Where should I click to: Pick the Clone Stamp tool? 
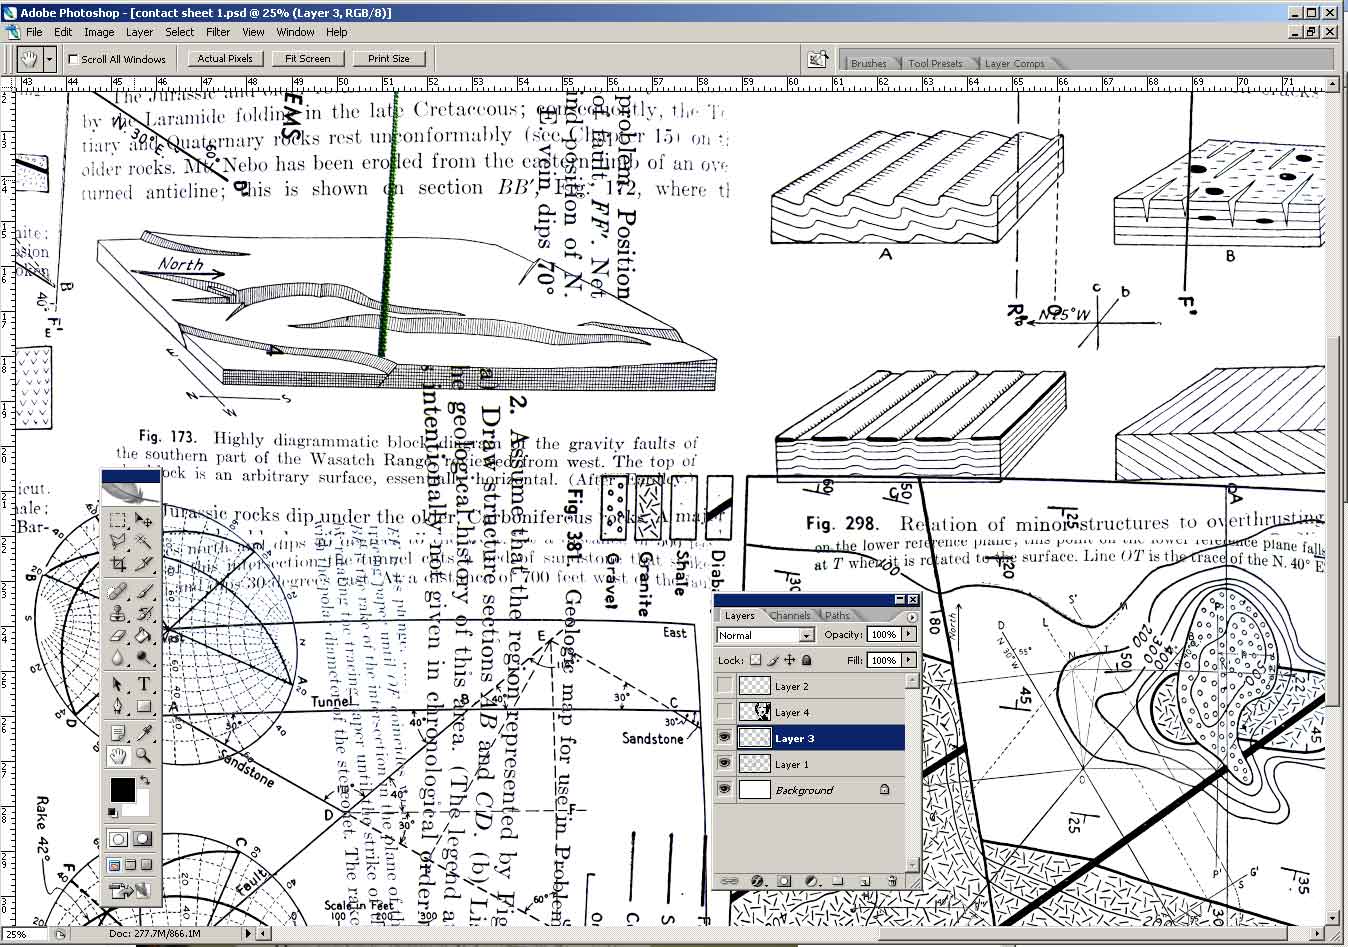point(118,613)
